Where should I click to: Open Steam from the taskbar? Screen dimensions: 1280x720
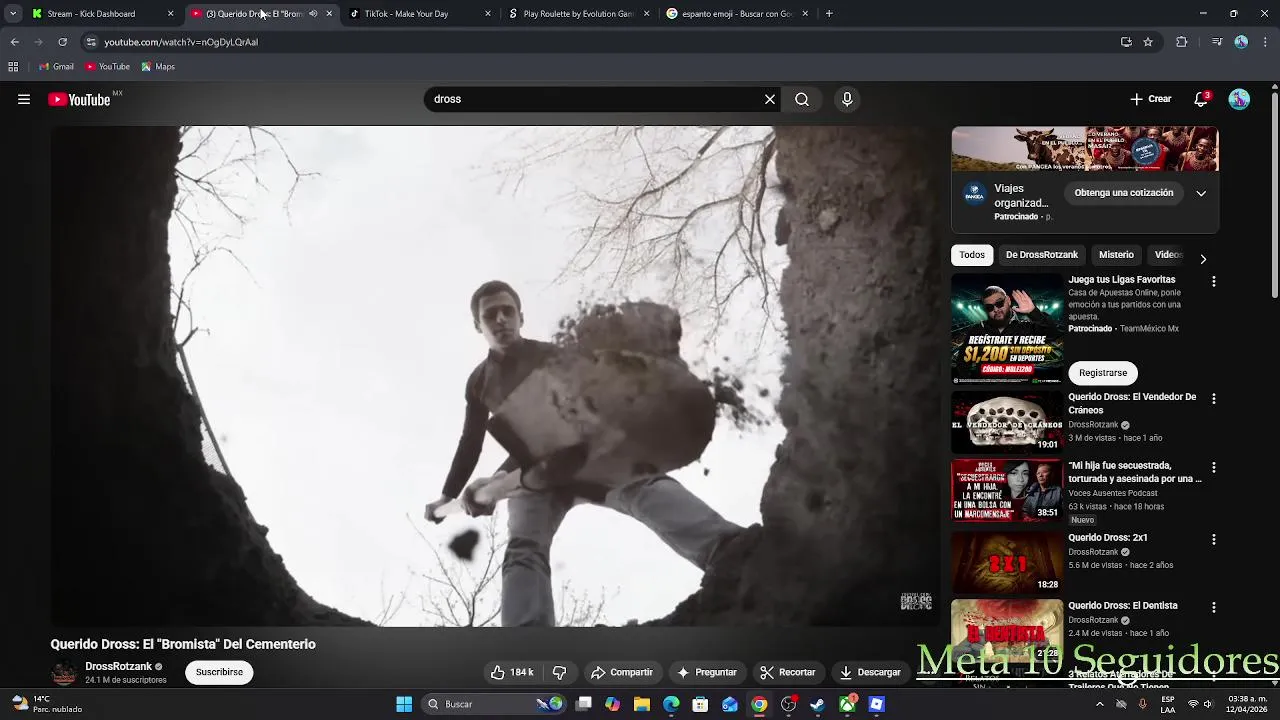pyautogui.click(x=817, y=704)
